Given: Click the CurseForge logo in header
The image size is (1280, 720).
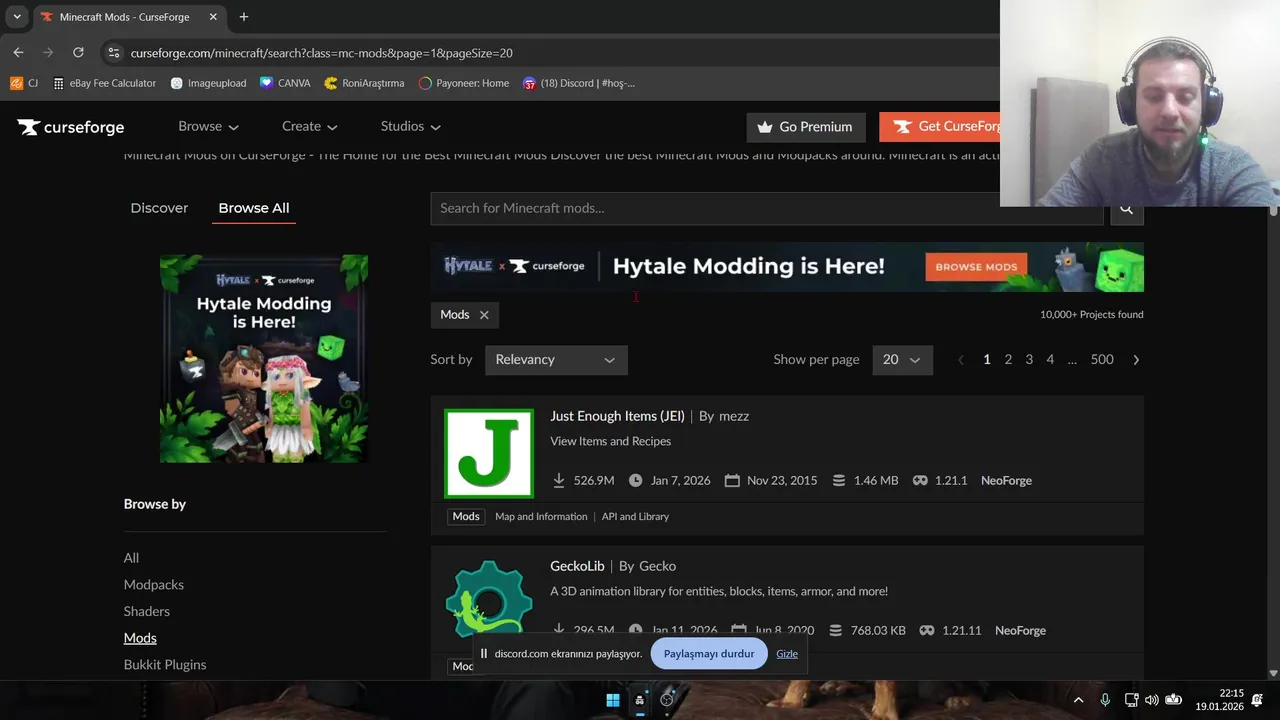Looking at the screenshot, I should [x=70, y=127].
